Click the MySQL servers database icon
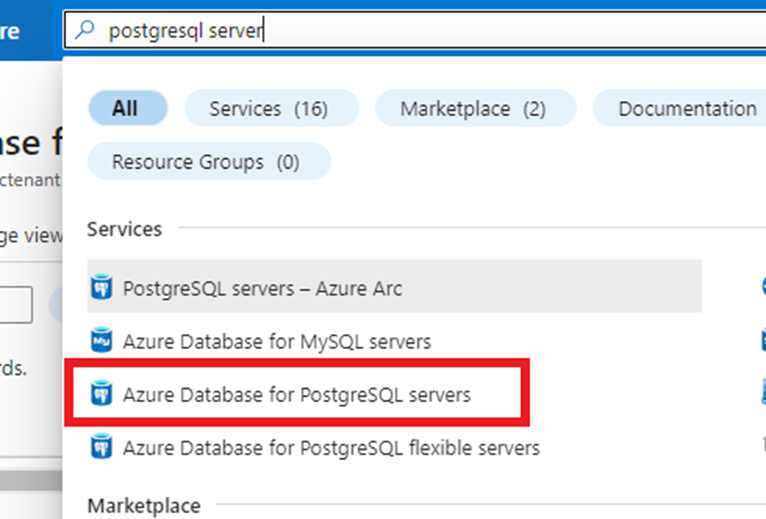Viewport: 766px width, 519px height. click(102, 340)
